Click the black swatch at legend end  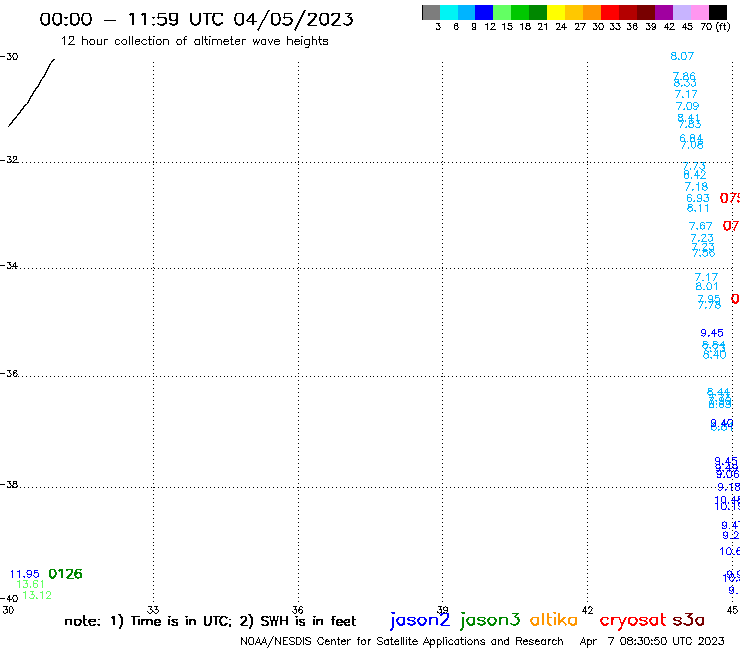718,12
